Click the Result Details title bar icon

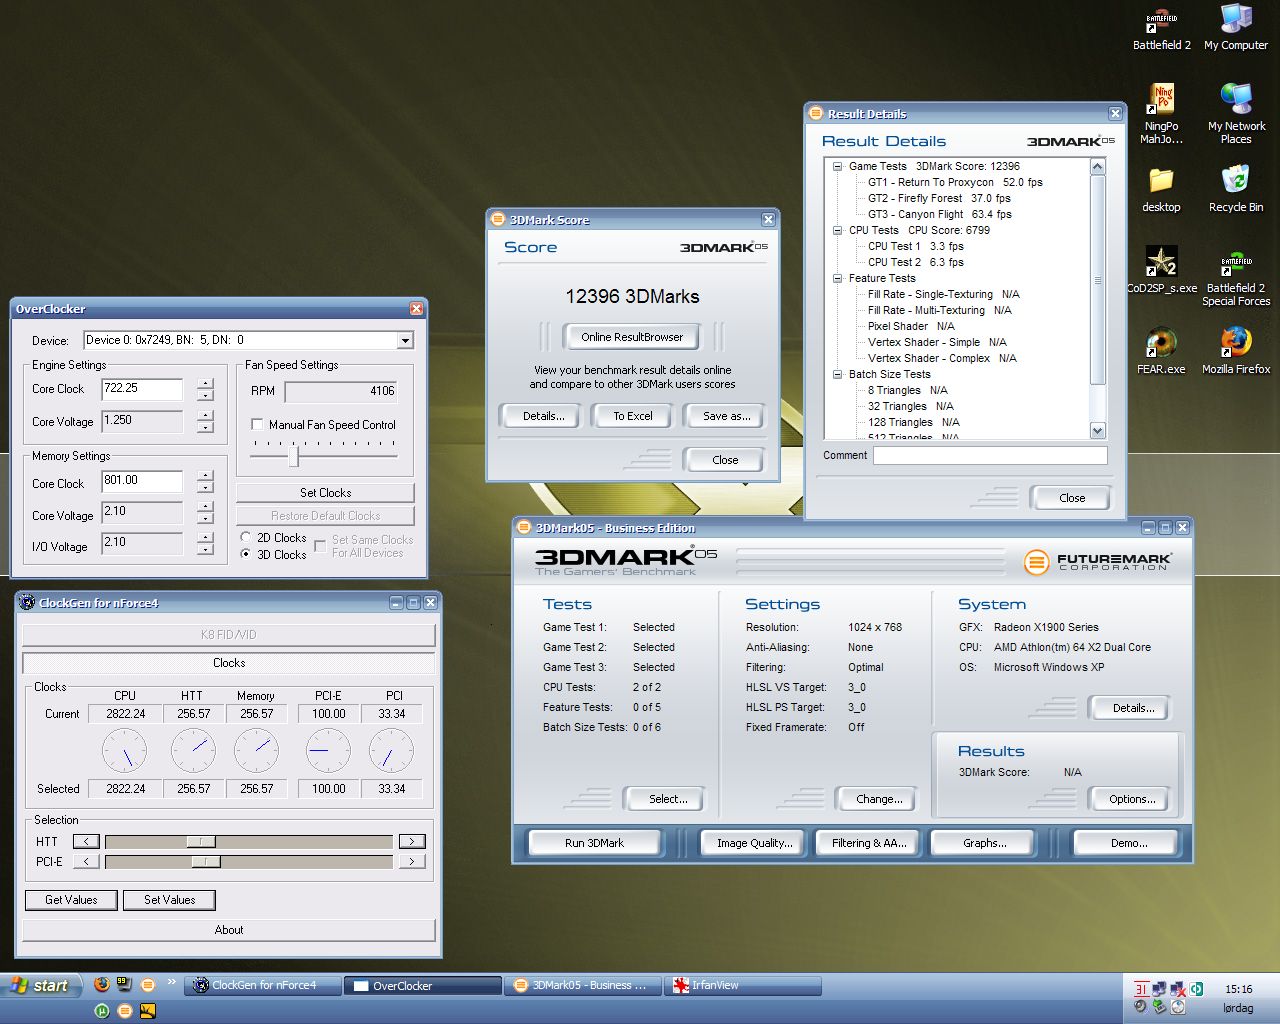click(816, 113)
